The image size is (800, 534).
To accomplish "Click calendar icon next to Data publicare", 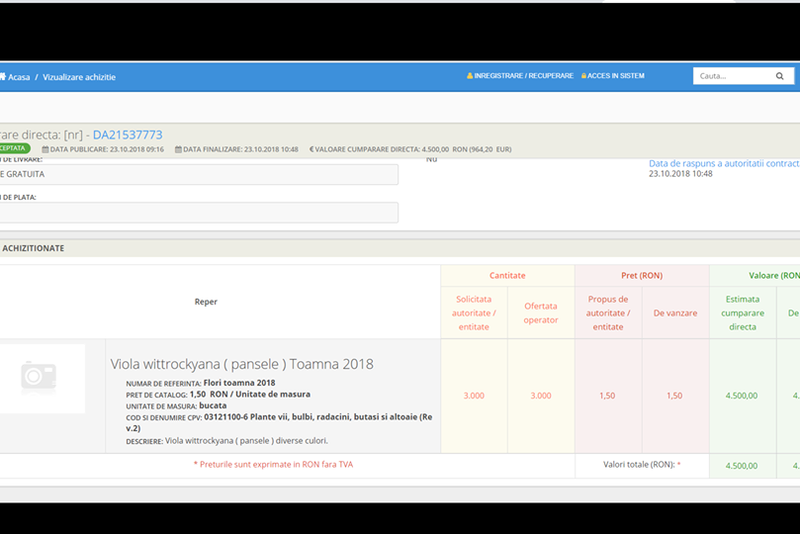I will (x=45, y=149).
